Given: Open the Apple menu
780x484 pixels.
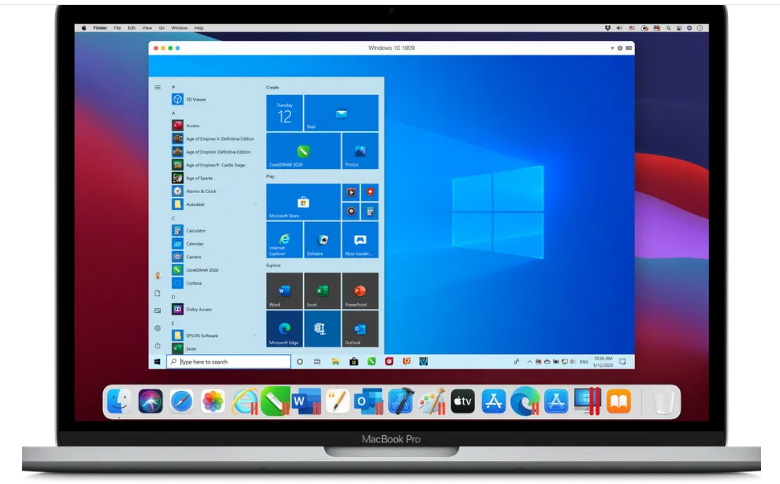Looking at the screenshot, I should (x=84, y=28).
